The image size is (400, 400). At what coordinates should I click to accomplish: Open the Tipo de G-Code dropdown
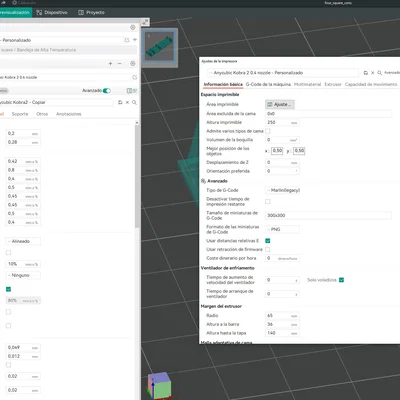(x=282, y=190)
